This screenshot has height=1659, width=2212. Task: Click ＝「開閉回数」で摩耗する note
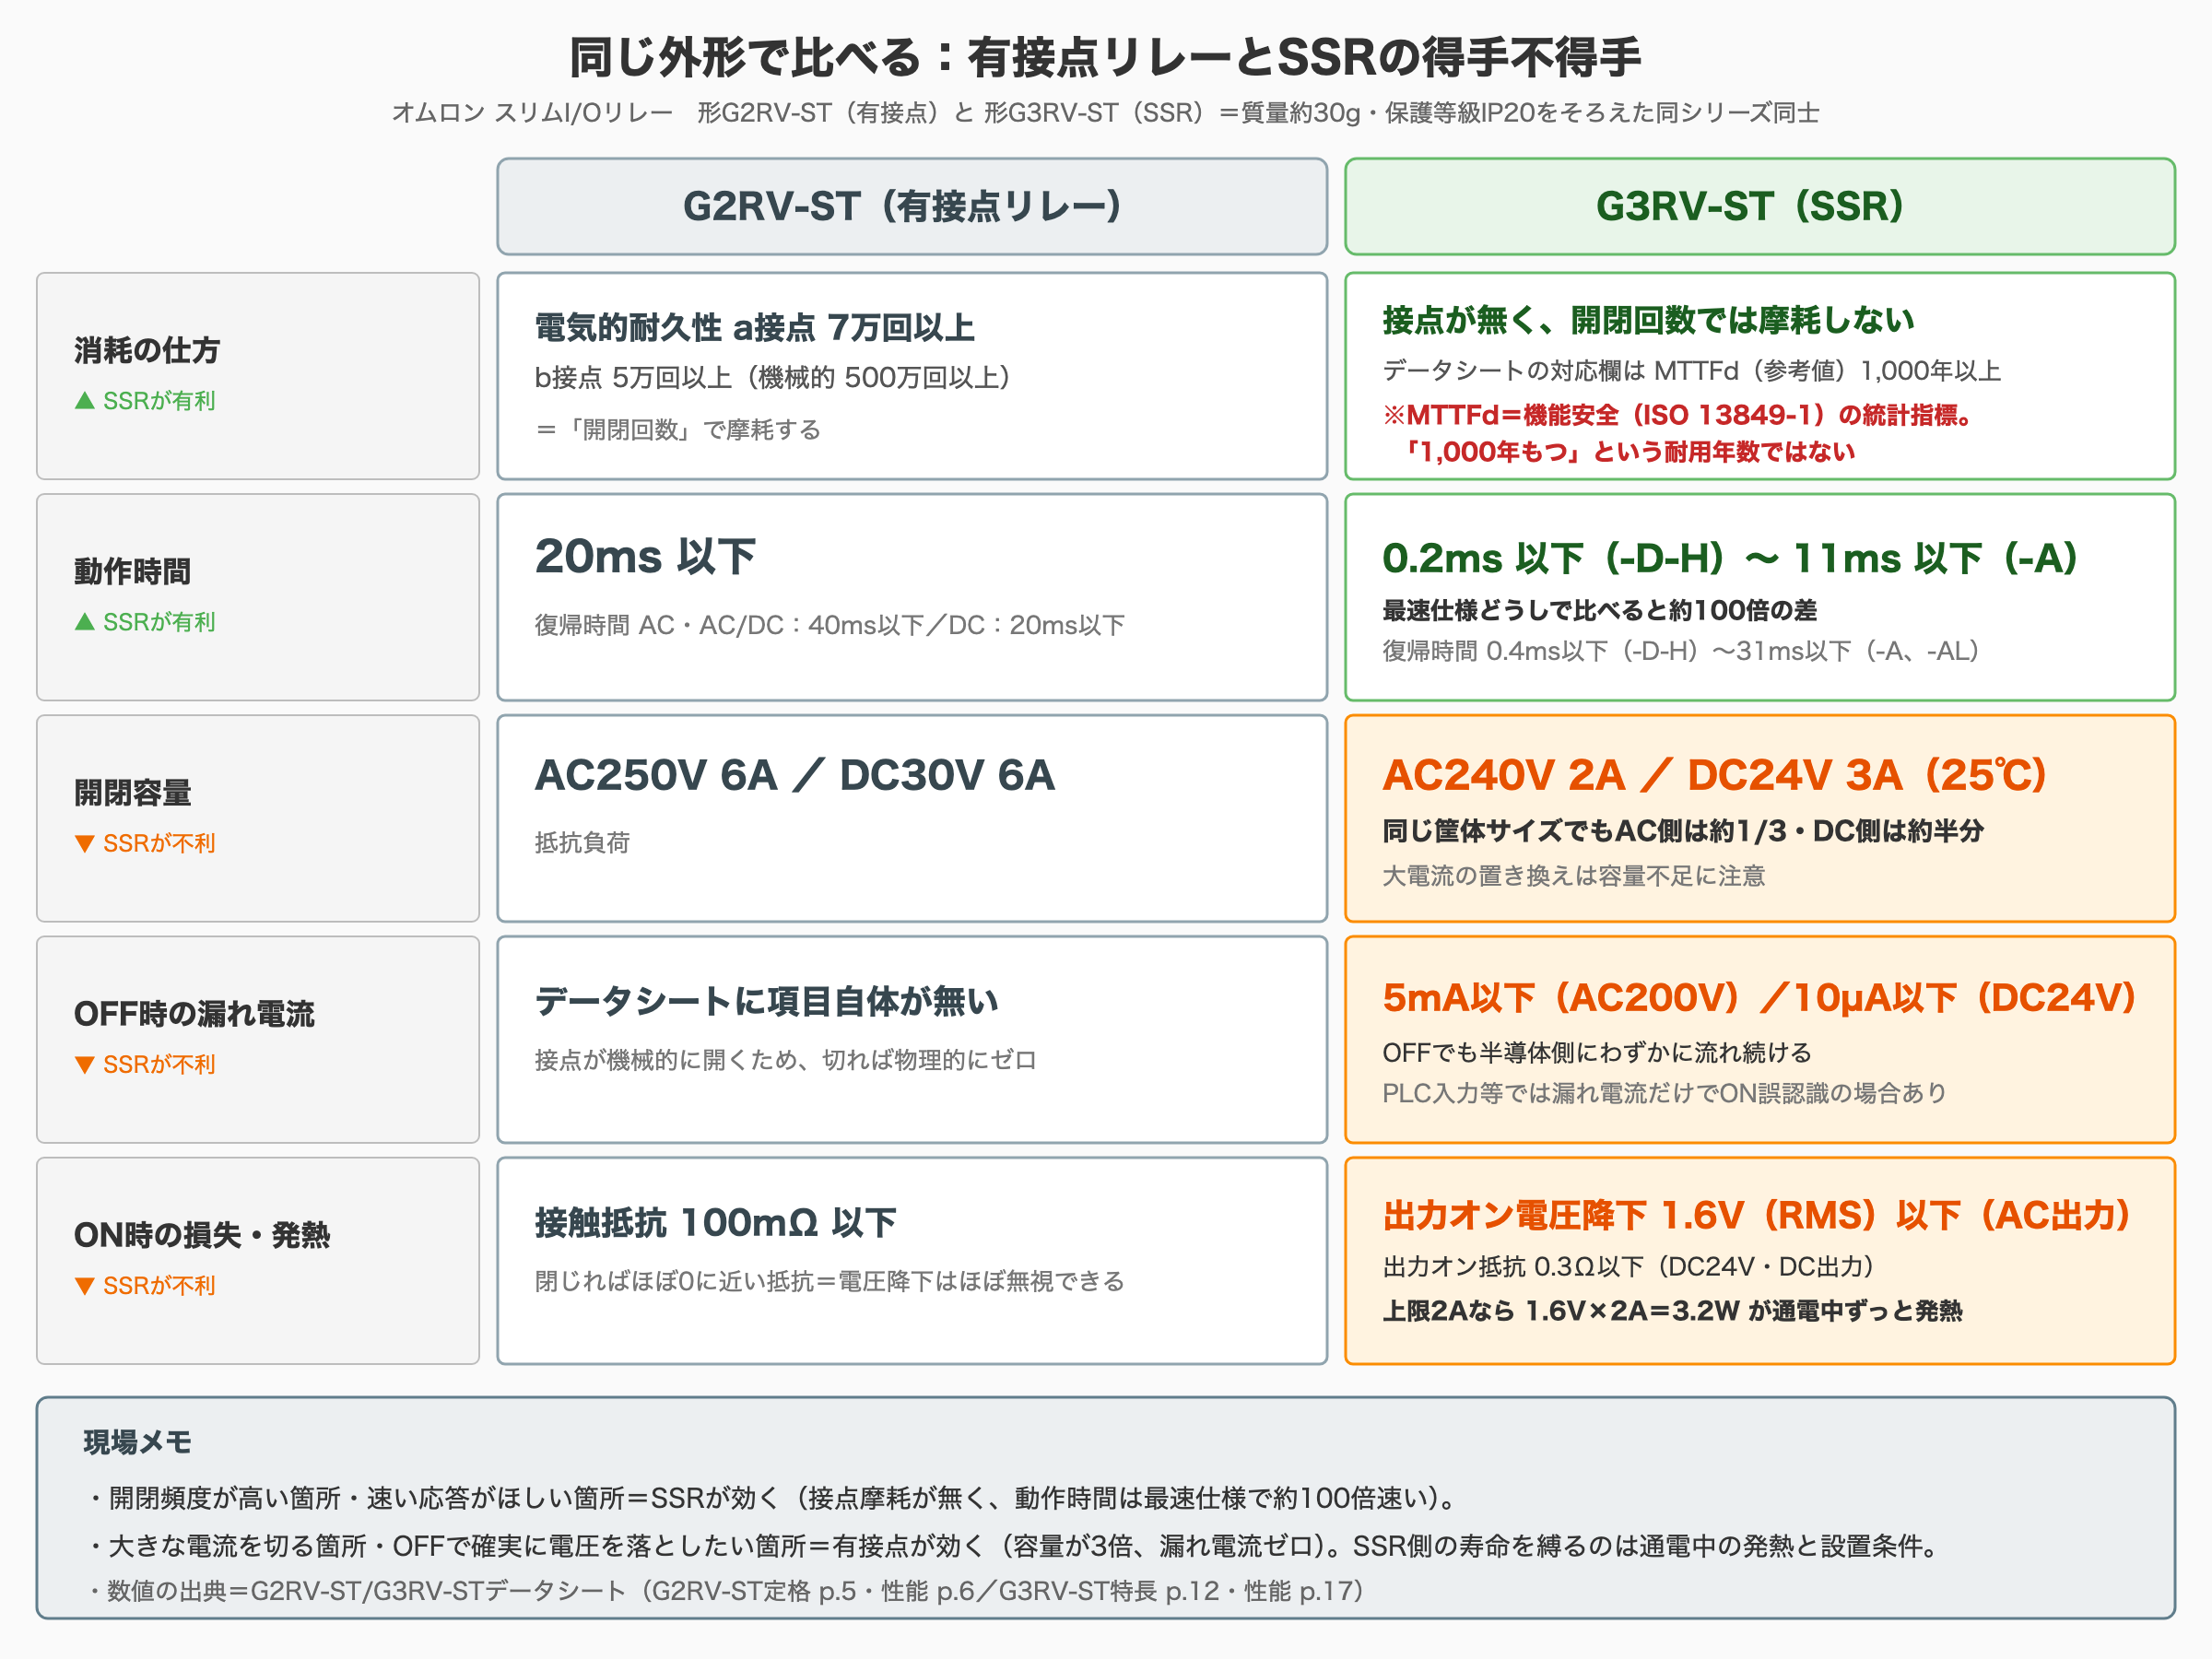[678, 430]
